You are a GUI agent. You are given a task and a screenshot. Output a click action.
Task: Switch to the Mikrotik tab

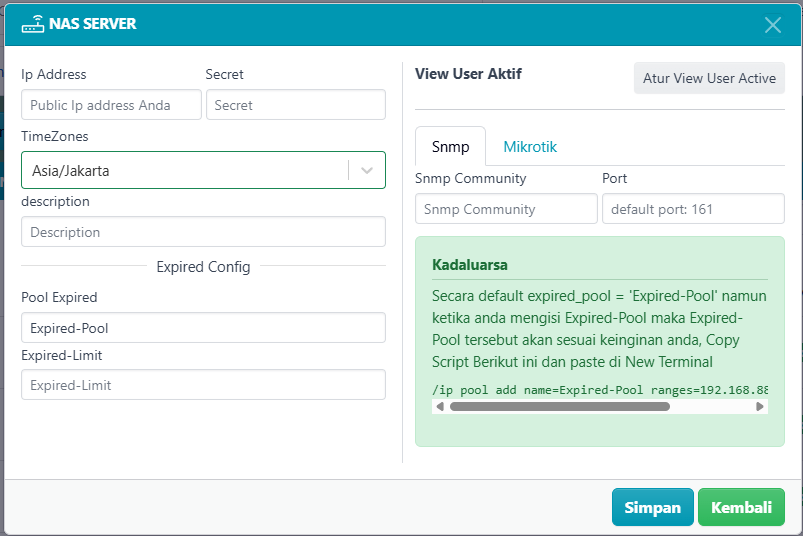coord(530,147)
